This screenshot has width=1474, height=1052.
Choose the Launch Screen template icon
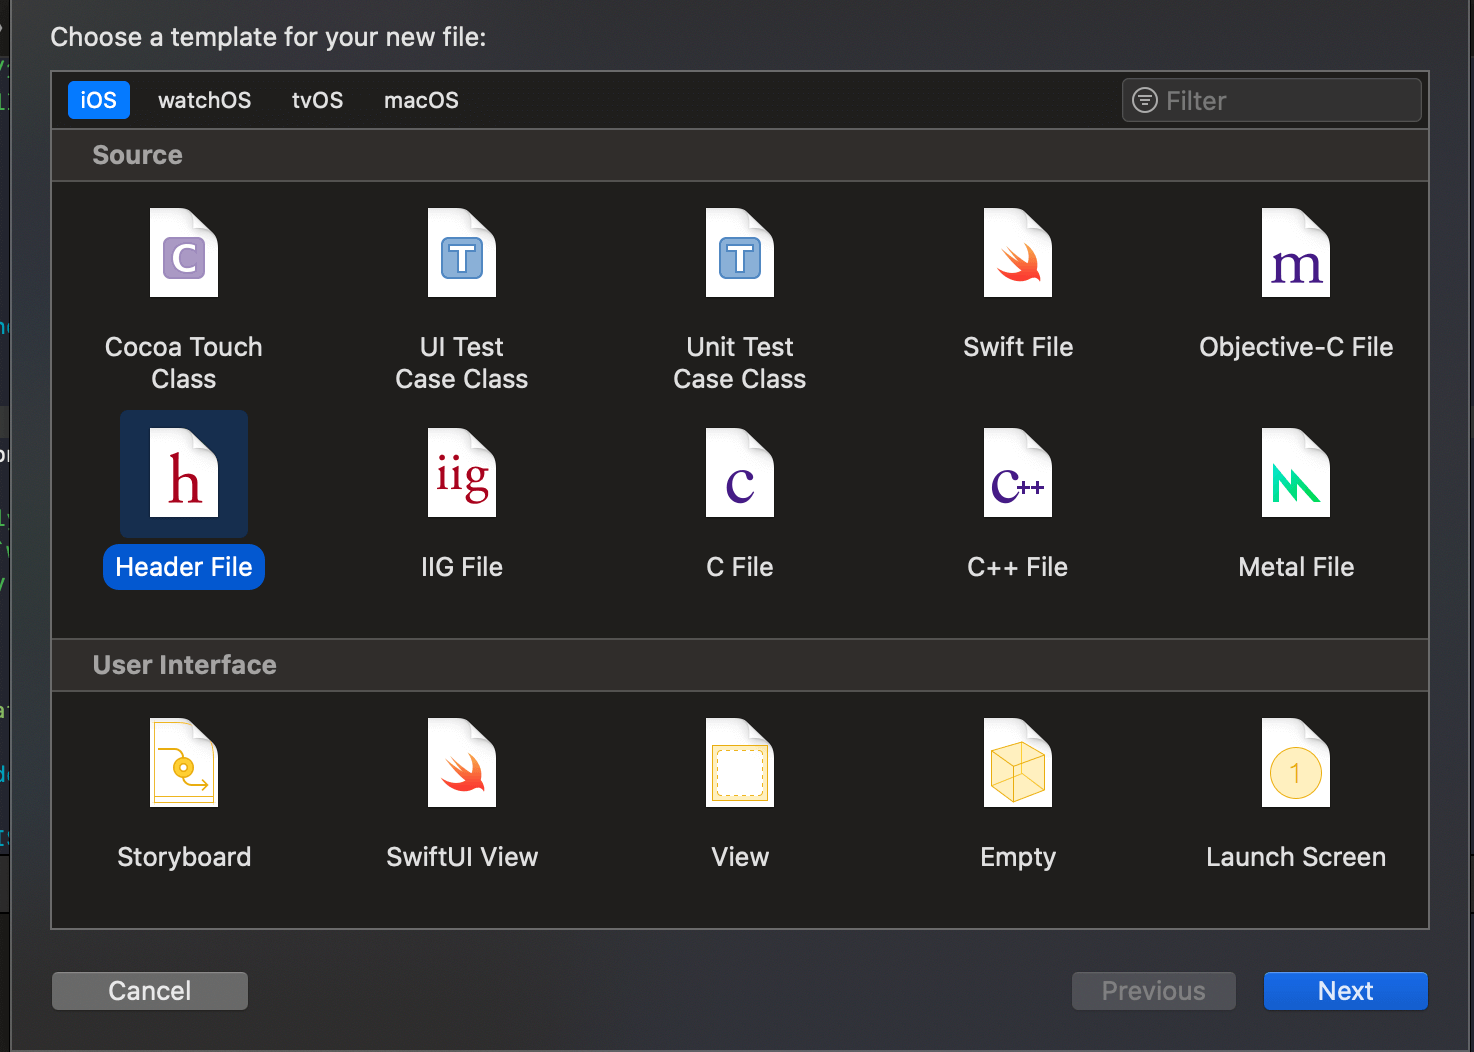[x=1296, y=763]
